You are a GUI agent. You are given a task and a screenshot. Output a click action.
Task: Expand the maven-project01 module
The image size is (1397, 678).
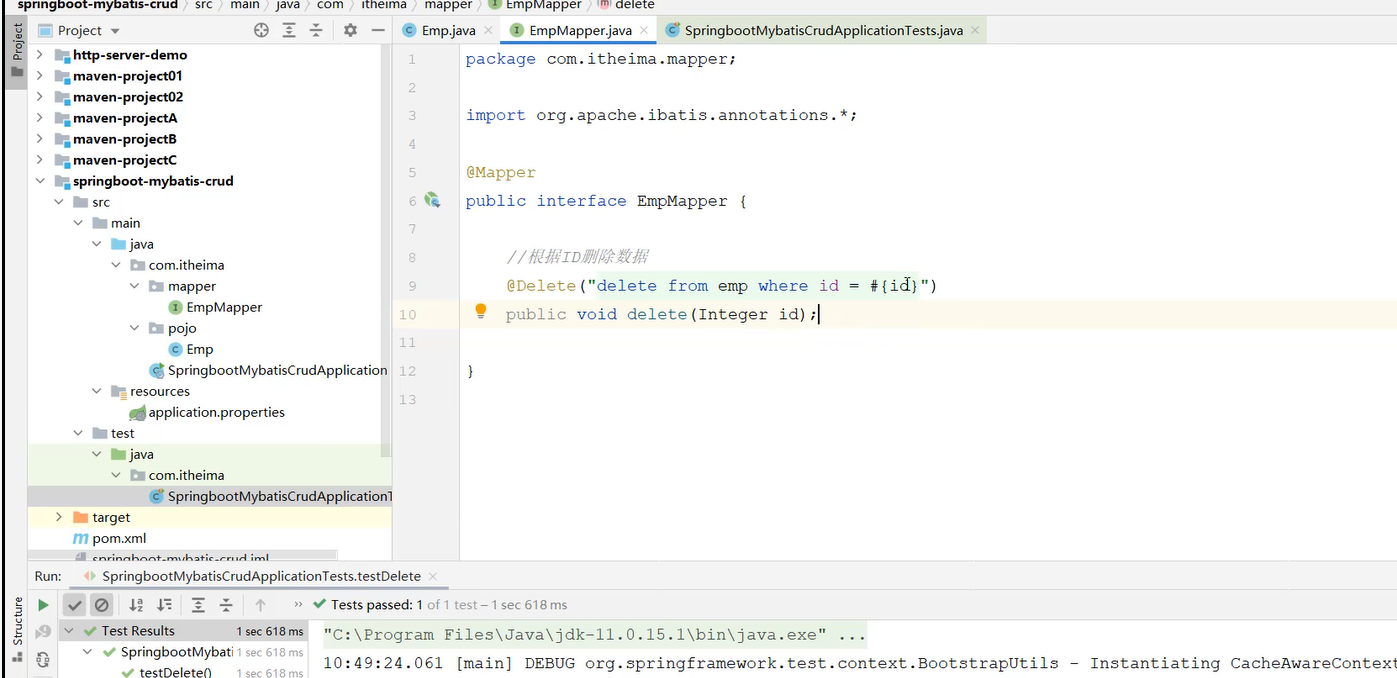pyautogui.click(x=40, y=77)
